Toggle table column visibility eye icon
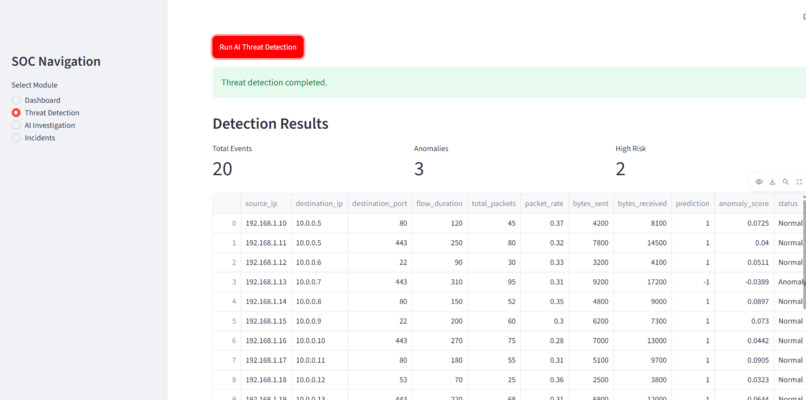This screenshot has height=400, width=806. pos(758,181)
